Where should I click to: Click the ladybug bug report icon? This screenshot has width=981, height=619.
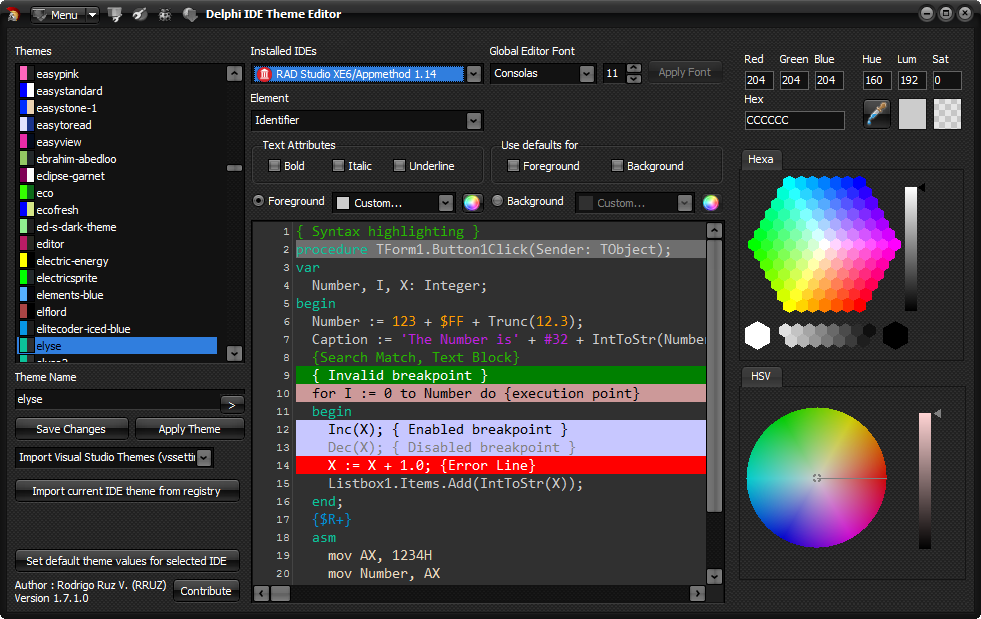tap(165, 14)
